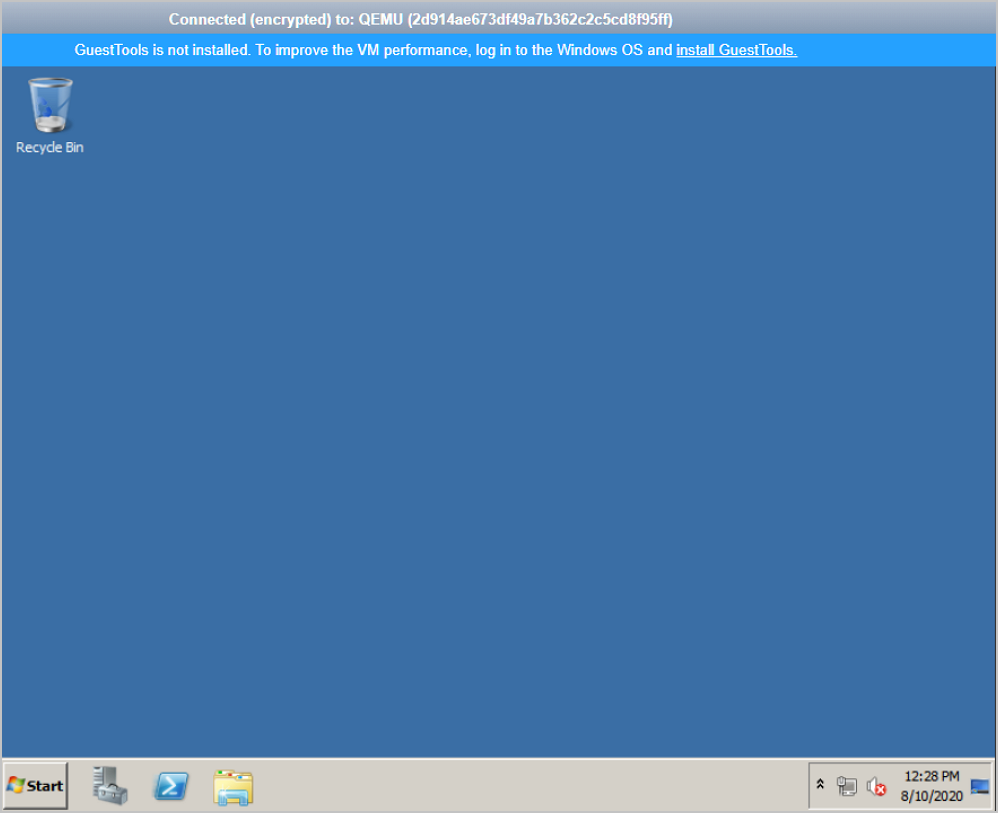Click the Recycle Bin text label
998x813 pixels.
pyautogui.click(x=50, y=148)
